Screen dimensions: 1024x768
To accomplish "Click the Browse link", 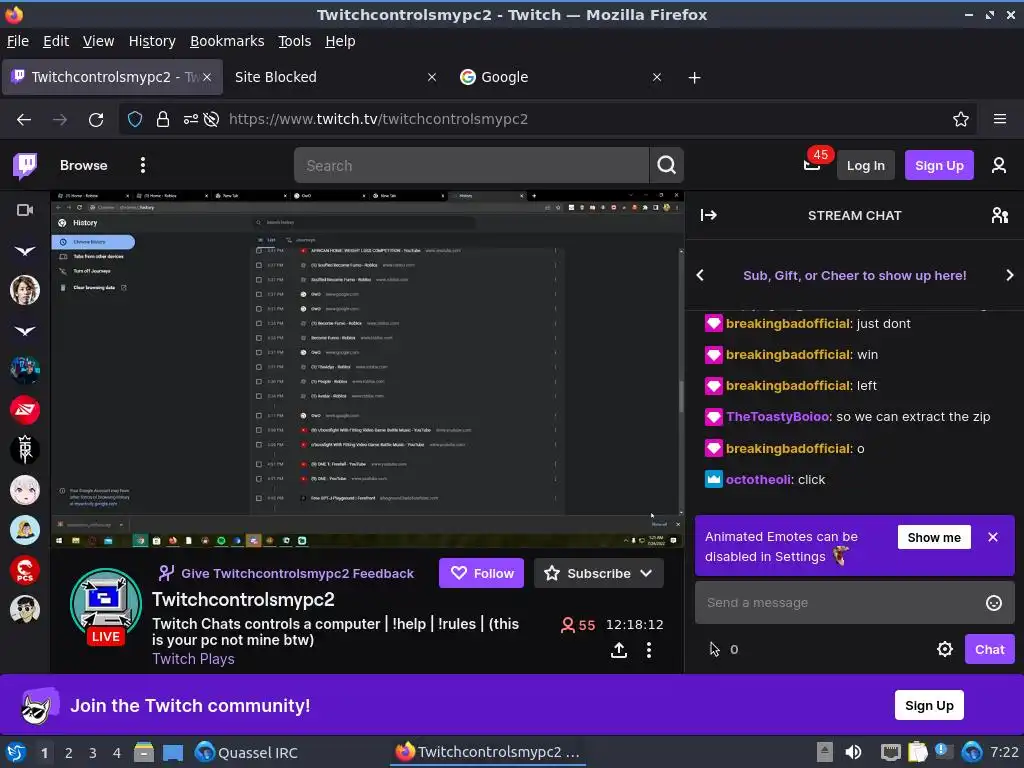I will pos(84,165).
